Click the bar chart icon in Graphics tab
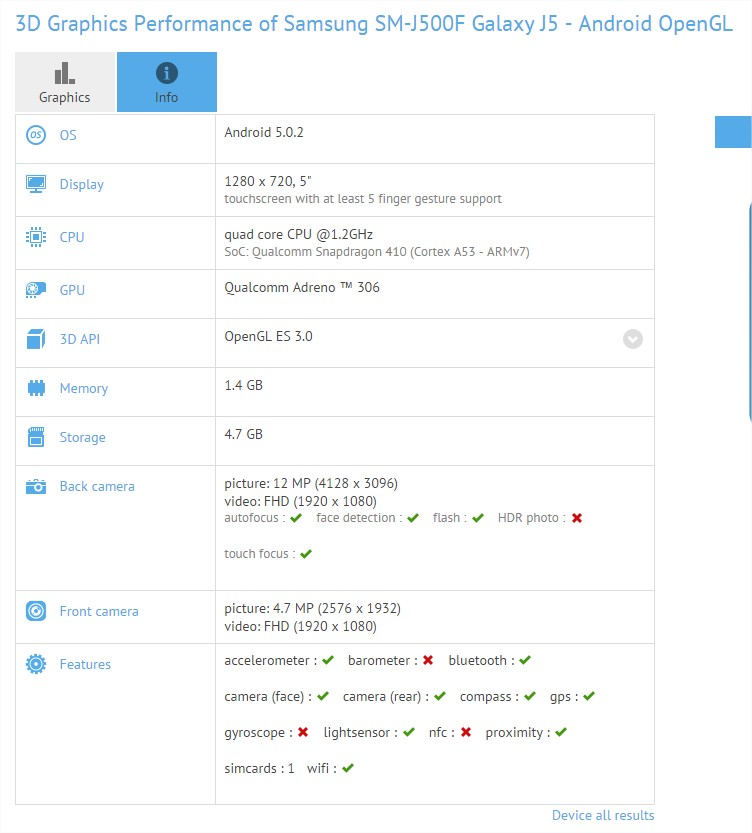The height and width of the screenshot is (833, 752). (x=65, y=73)
